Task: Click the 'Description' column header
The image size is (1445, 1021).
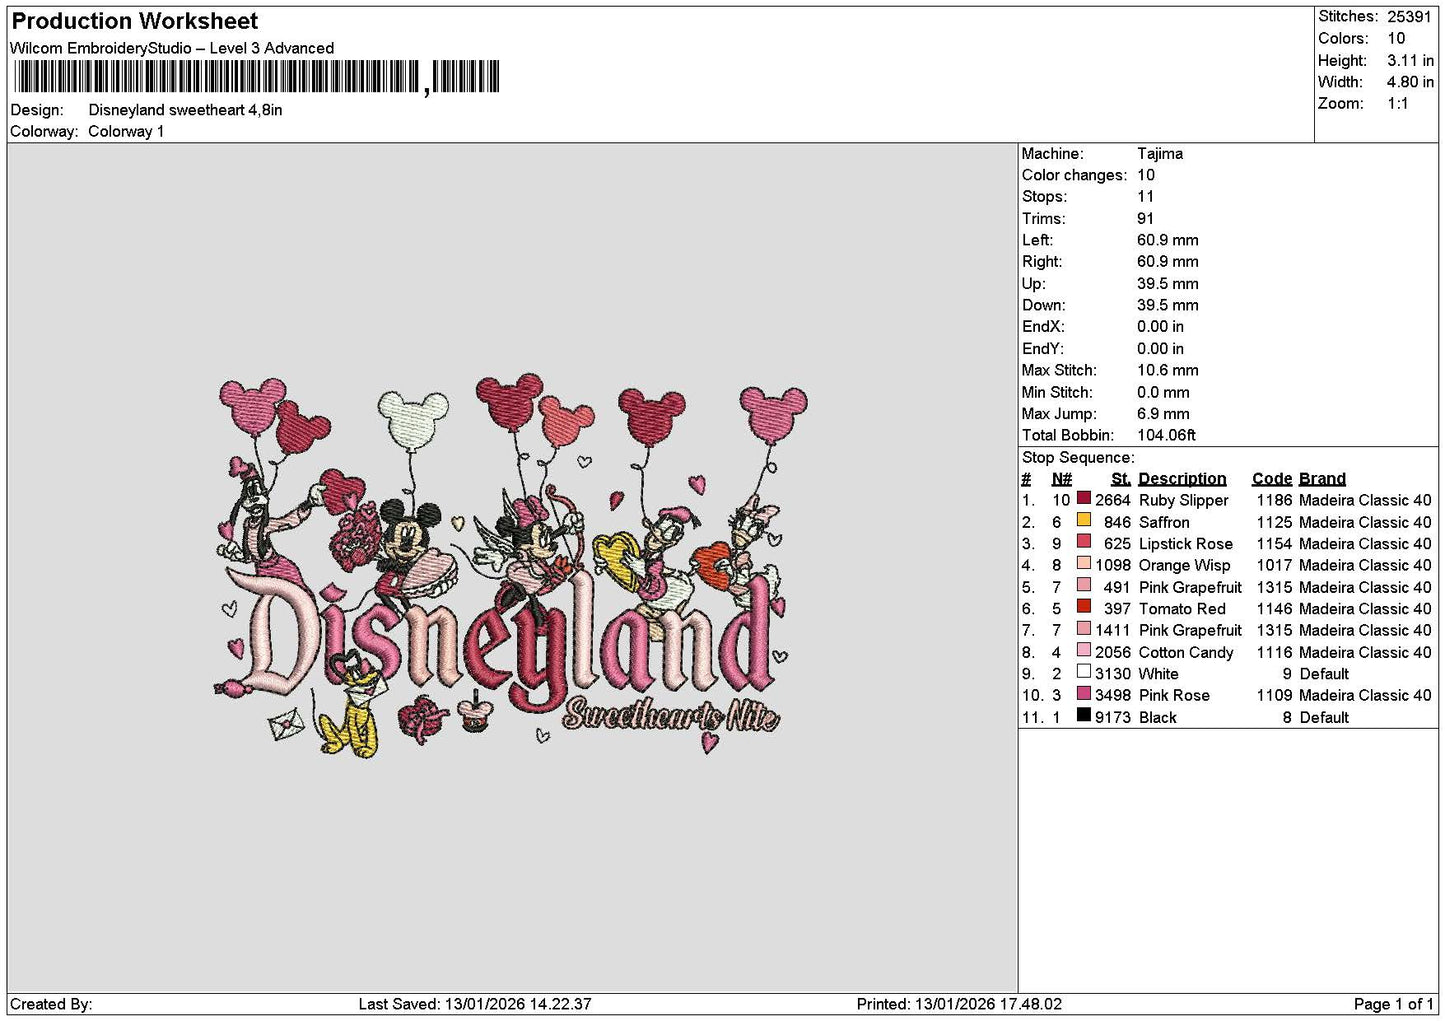Action: [1182, 479]
